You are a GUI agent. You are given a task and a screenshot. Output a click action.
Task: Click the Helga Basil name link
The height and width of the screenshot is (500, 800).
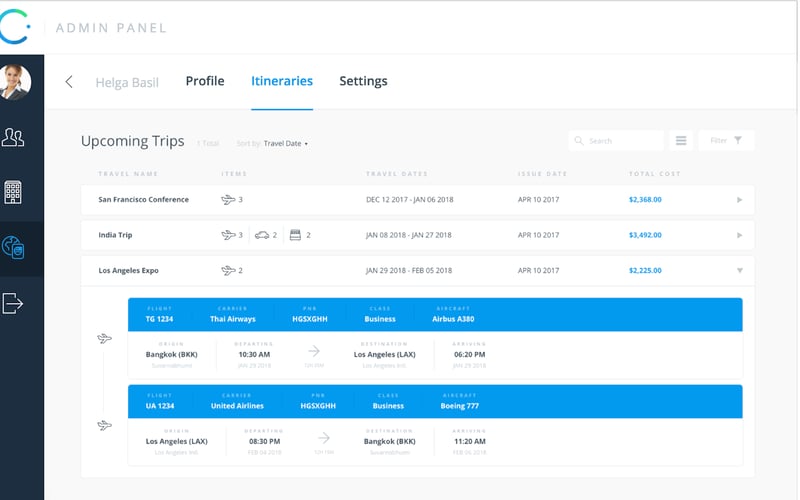pyautogui.click(x=127, y=82)
